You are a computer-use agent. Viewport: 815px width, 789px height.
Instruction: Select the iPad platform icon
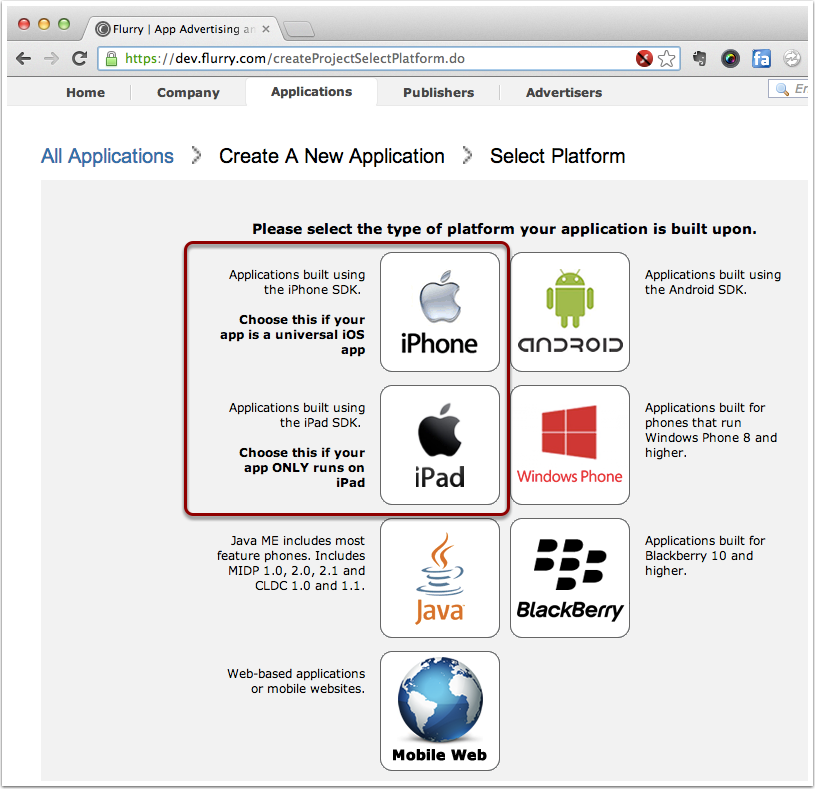pyautogui.click(x=439, y=445)
